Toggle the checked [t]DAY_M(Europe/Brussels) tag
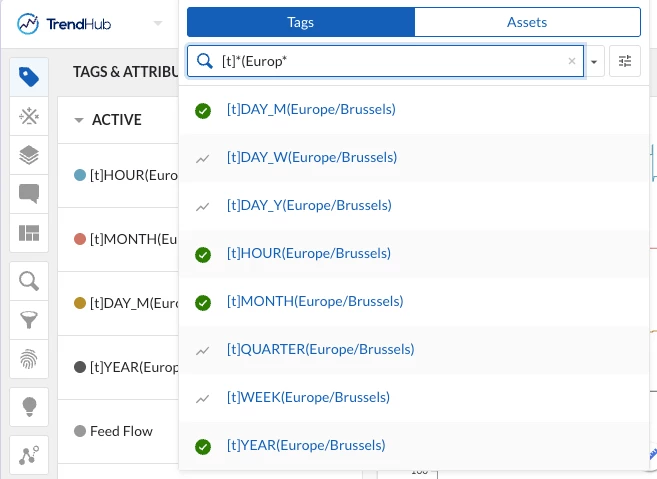This screenshot has width=657, height=479. [x=203, y=110]
